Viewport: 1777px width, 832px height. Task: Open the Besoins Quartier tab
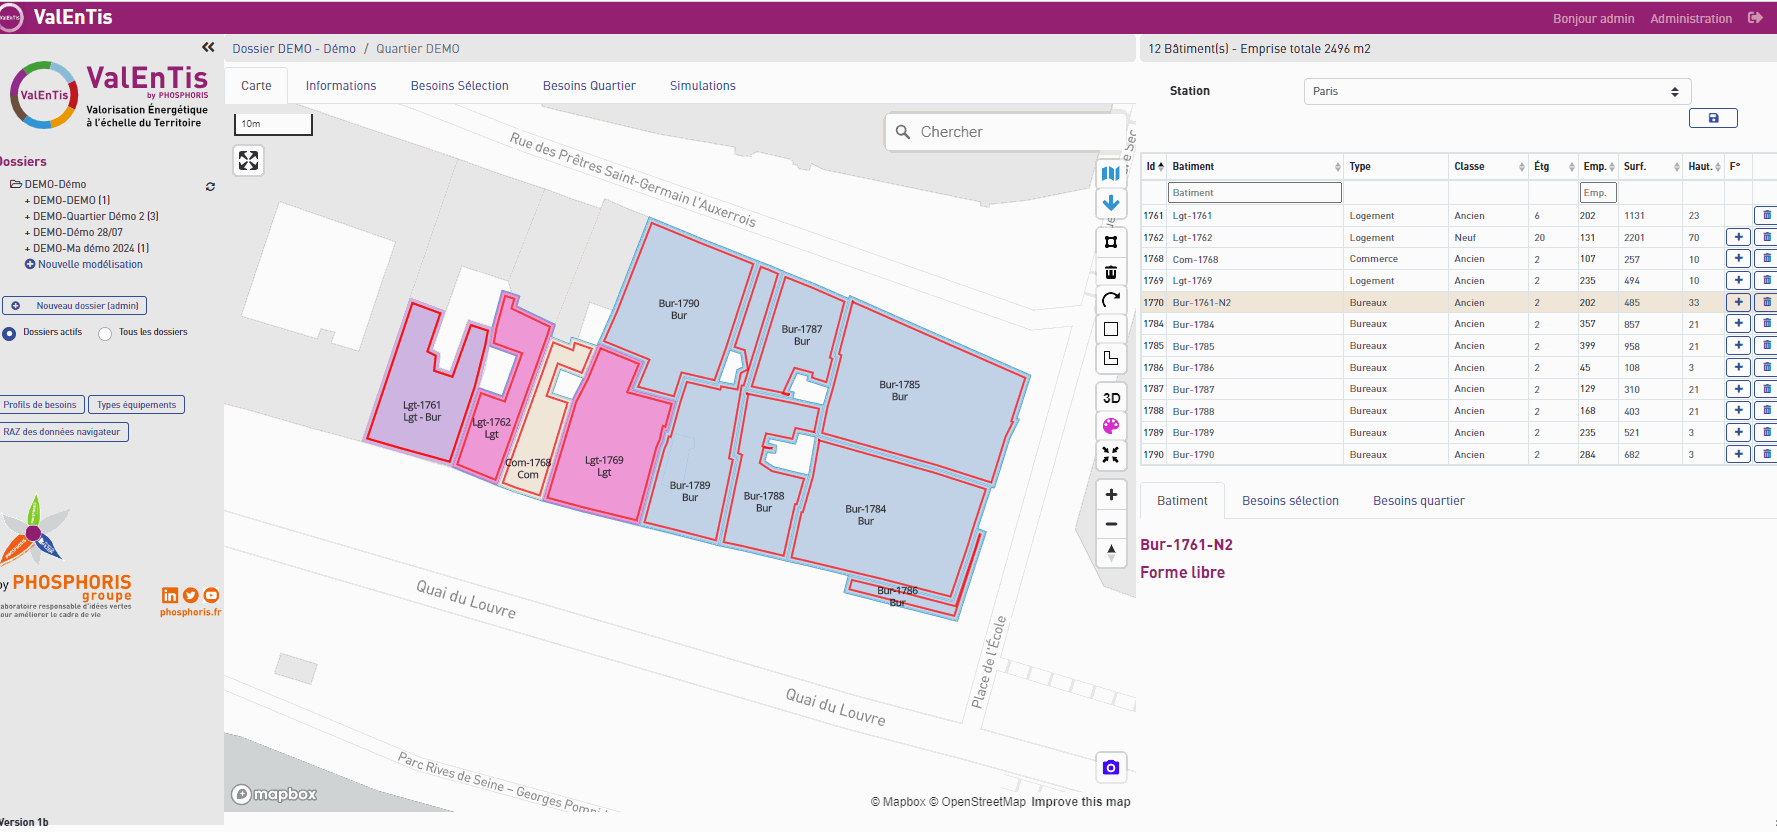(589, 86)
